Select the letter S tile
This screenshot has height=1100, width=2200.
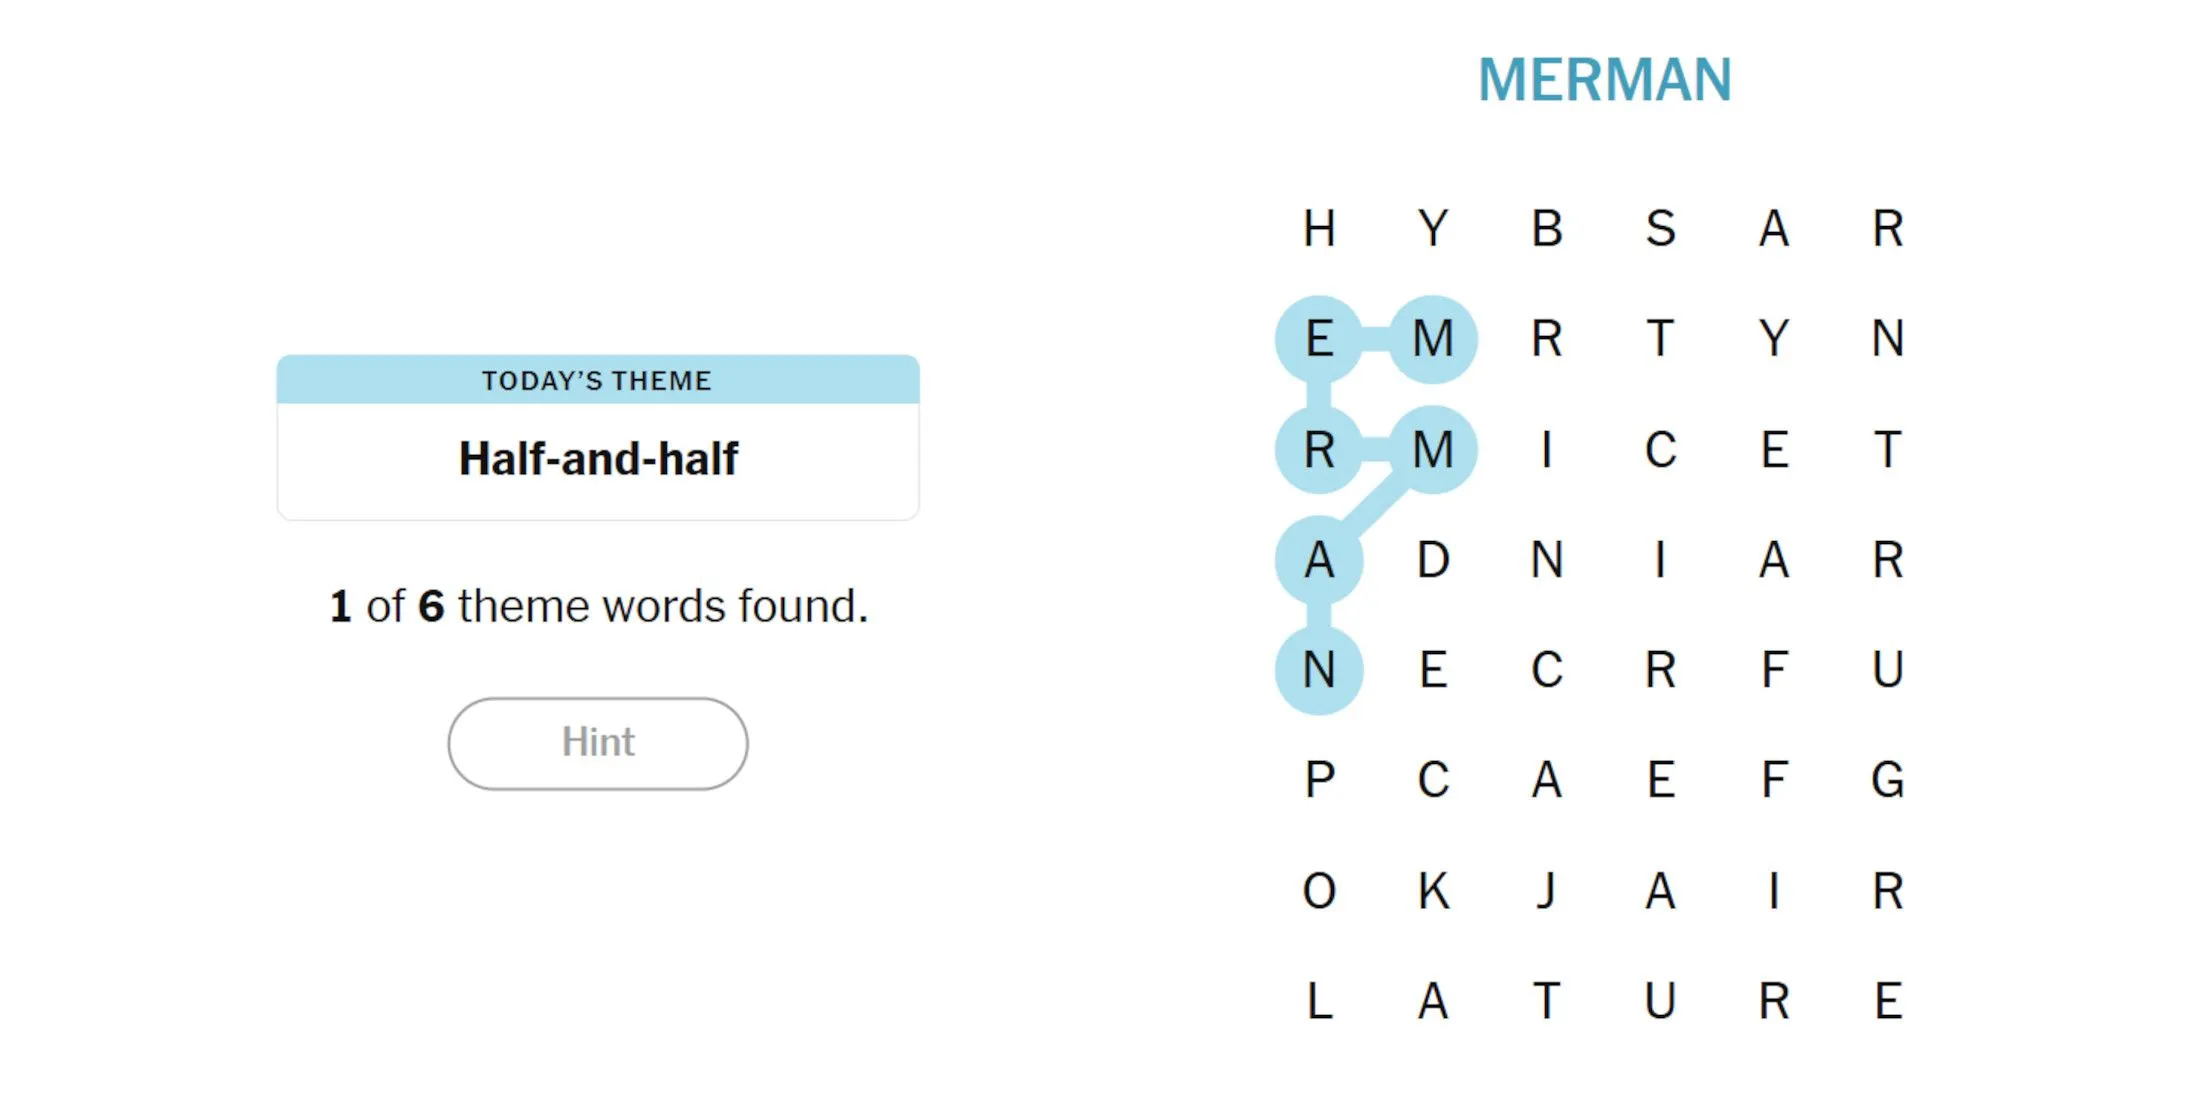coord(1660,229)
